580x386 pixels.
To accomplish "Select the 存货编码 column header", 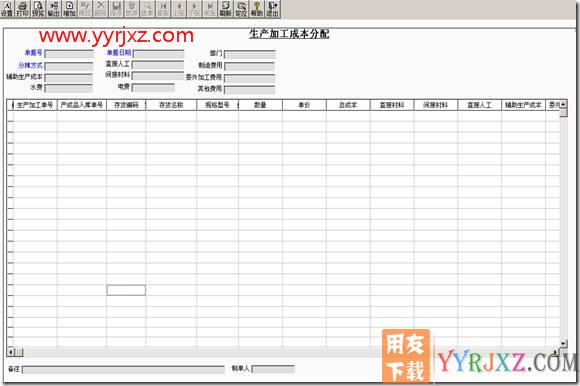I will (126, 105).
